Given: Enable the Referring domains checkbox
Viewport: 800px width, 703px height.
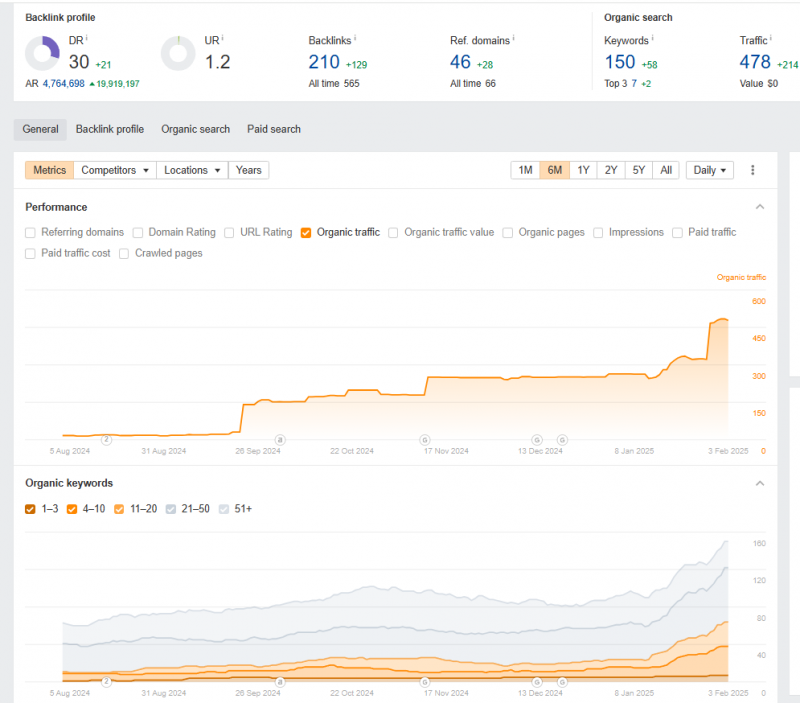Looking at the screenshot, I should (x=31, y=232).
